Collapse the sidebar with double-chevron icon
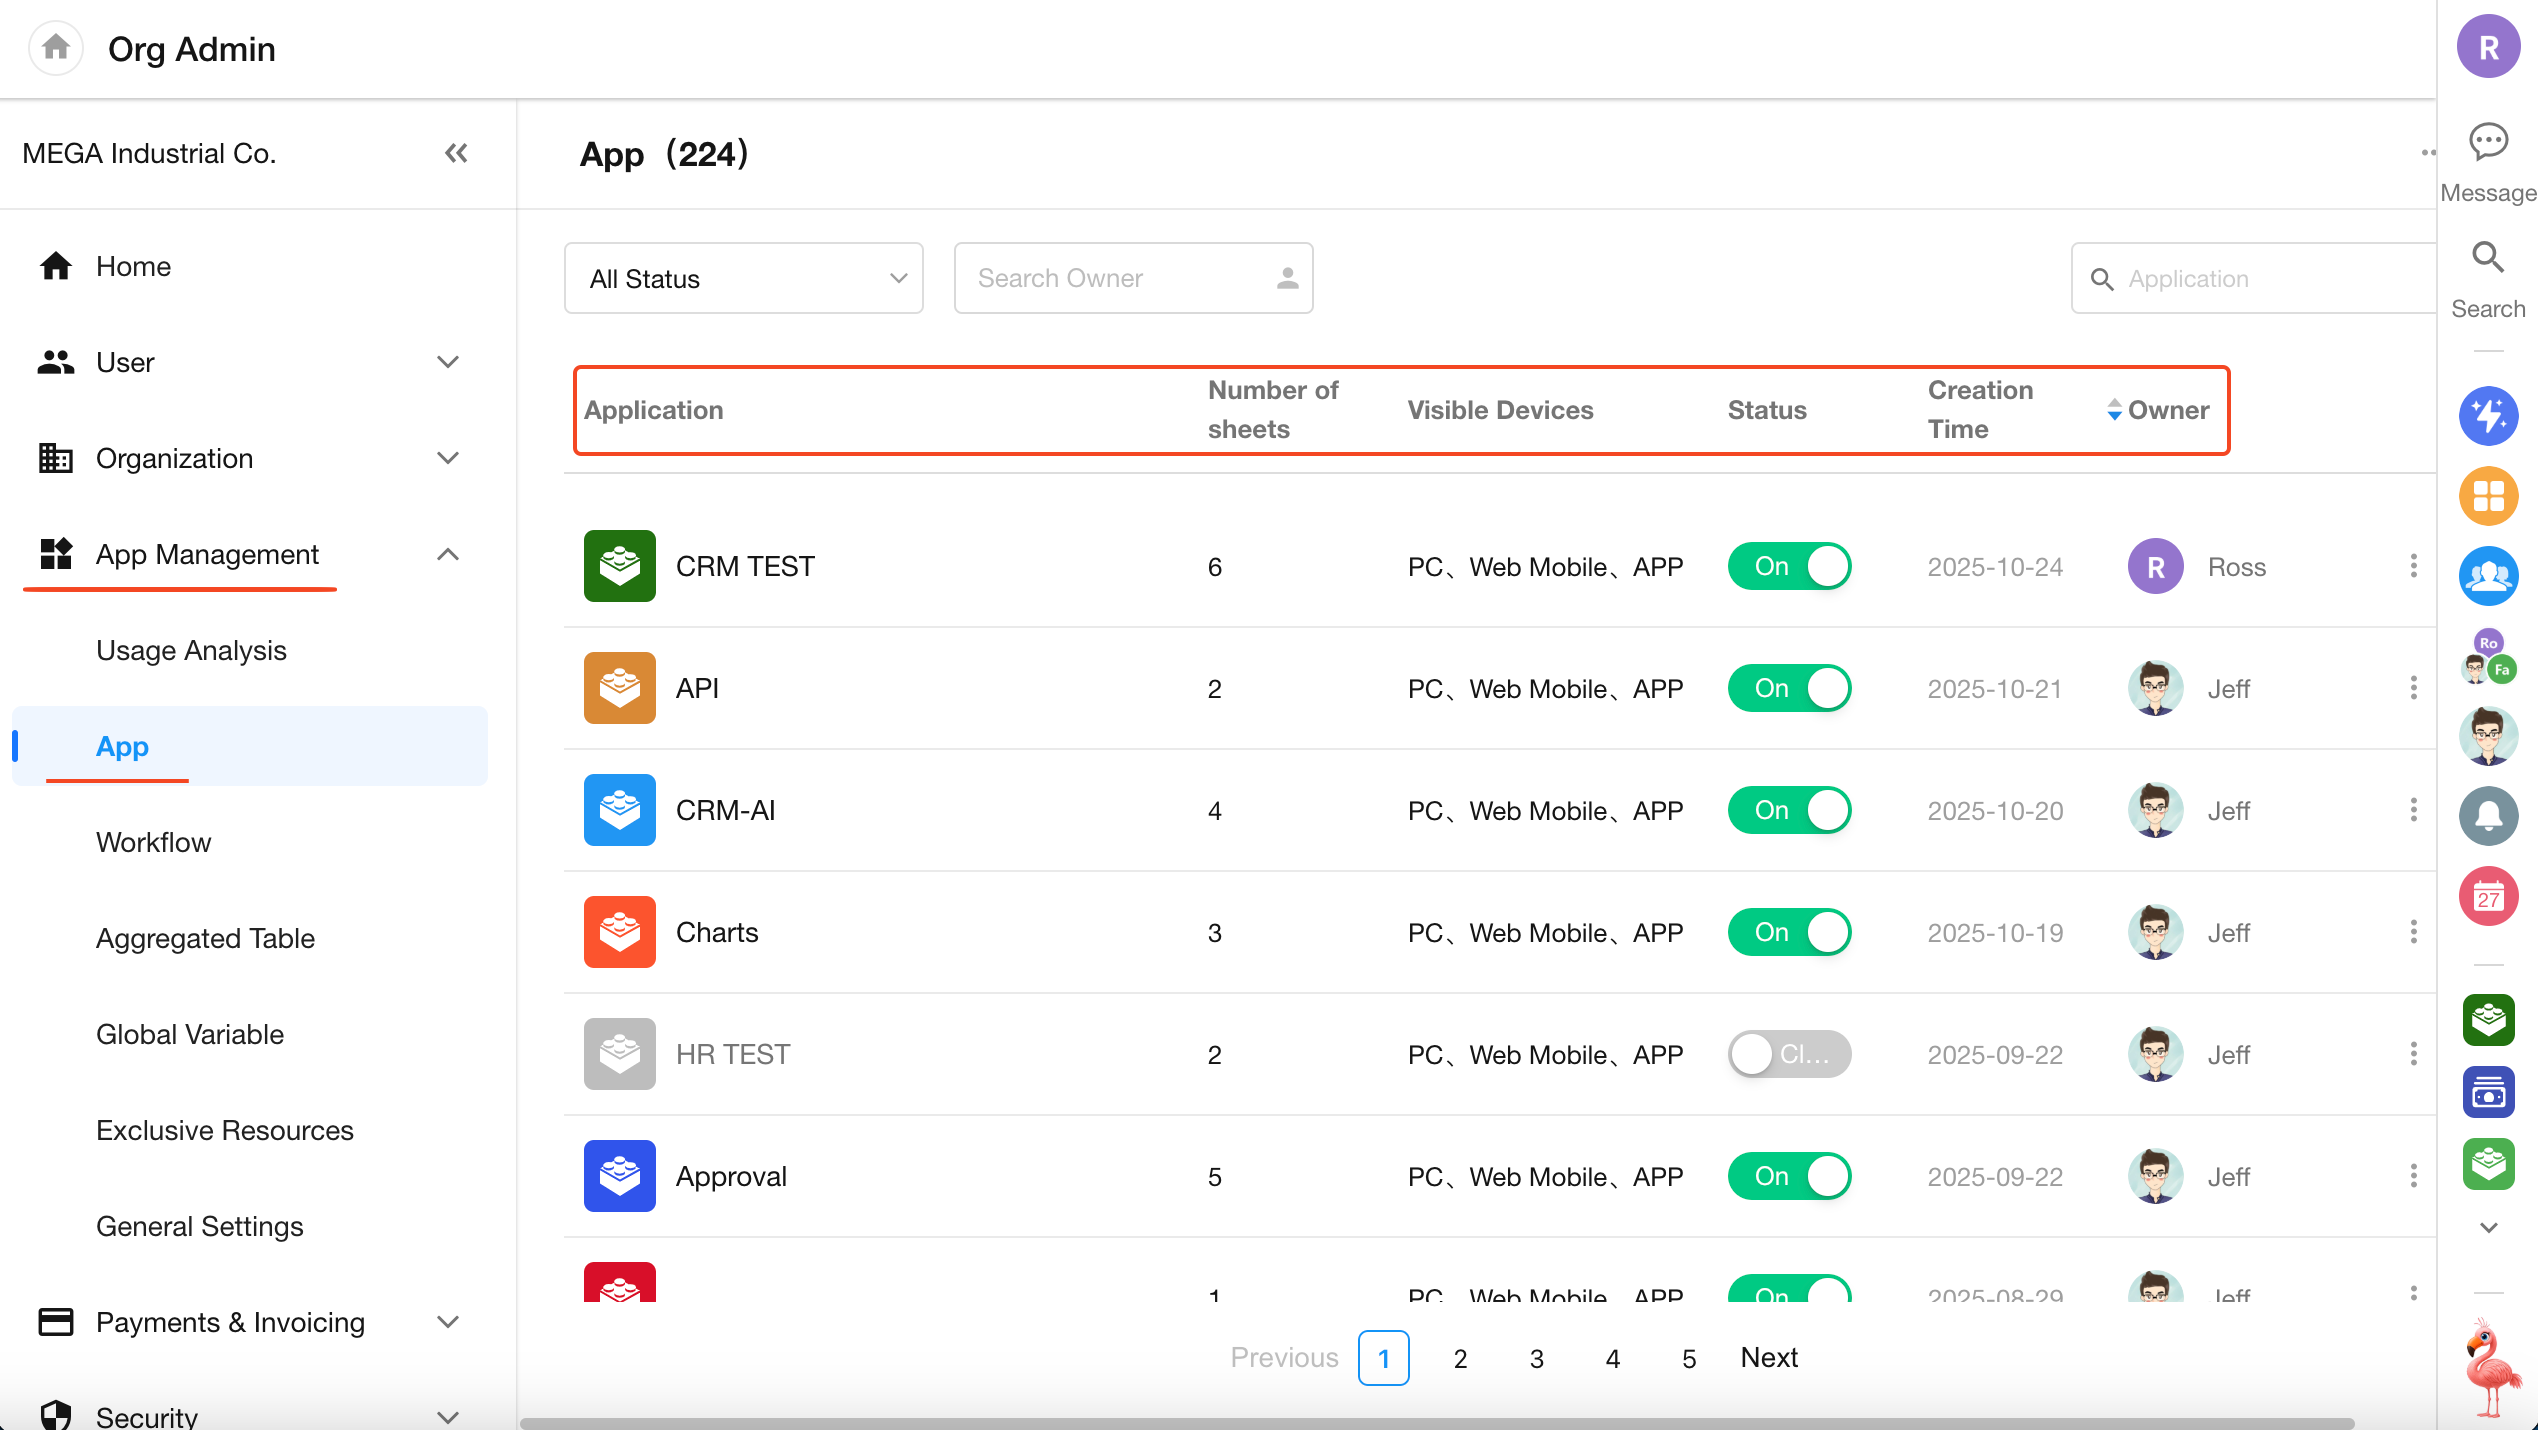Screen dimensions: 2538x1430 [456, 153]
